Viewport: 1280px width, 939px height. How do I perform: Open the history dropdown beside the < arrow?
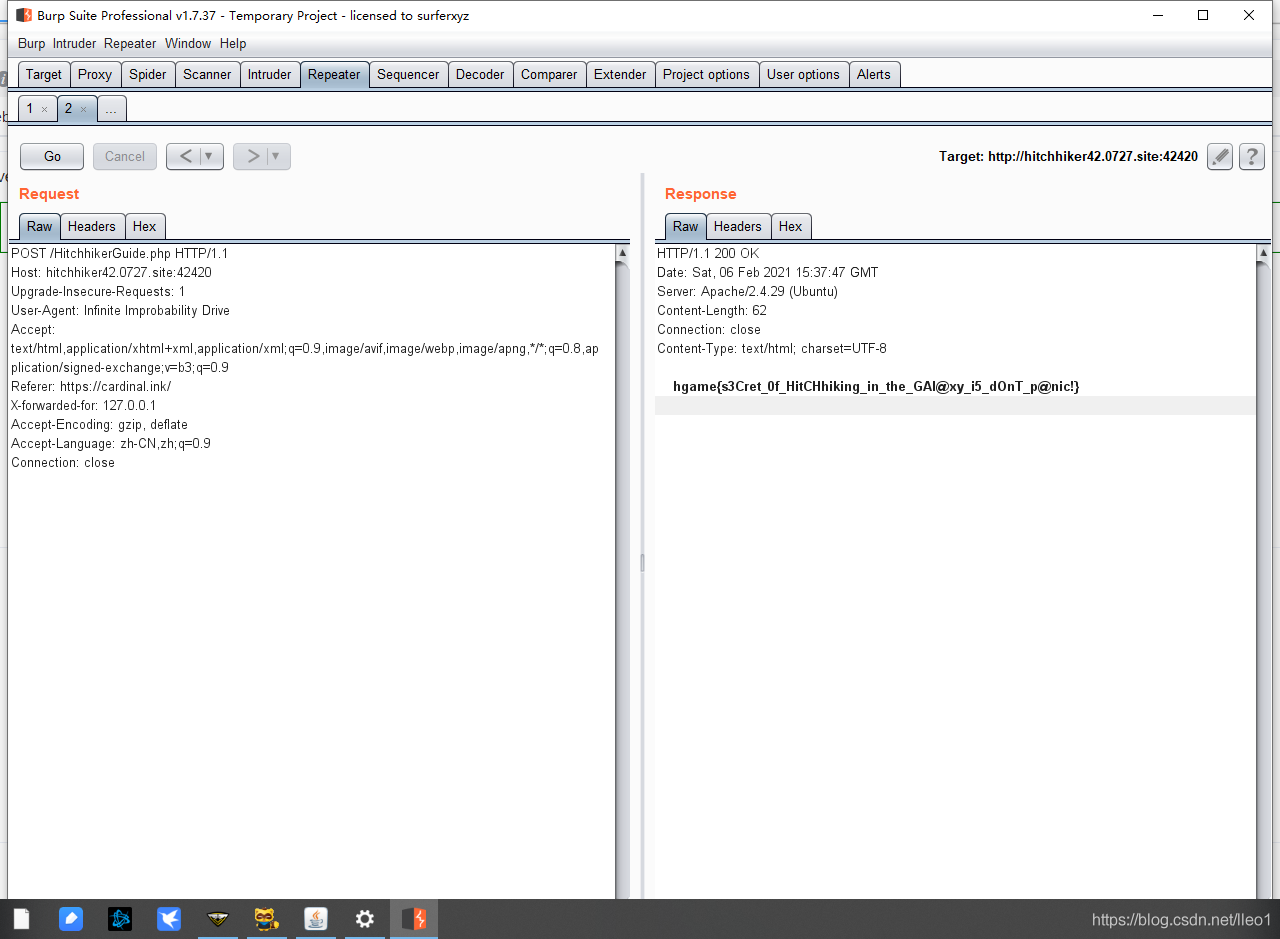click(210, 156)
